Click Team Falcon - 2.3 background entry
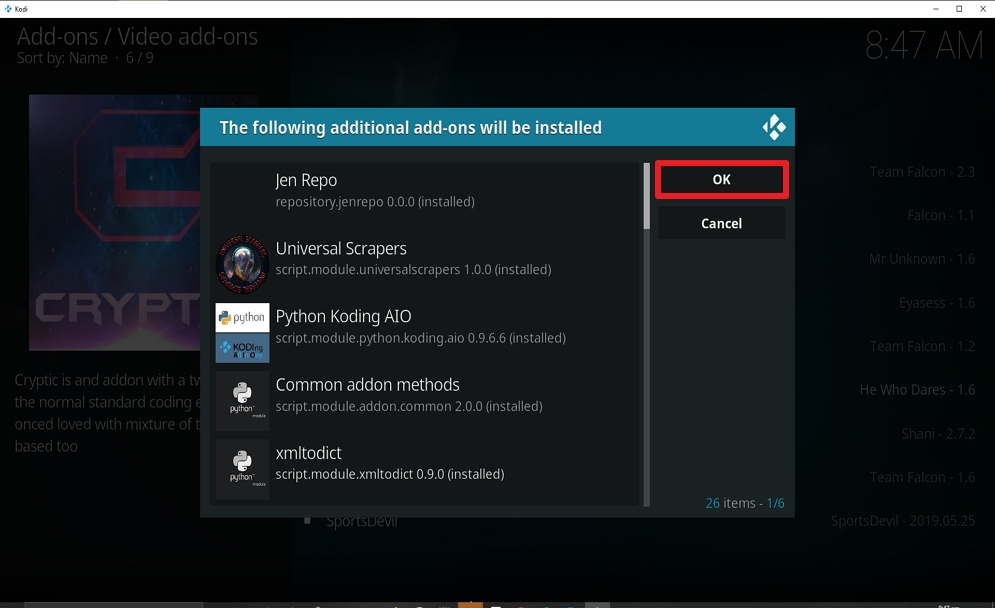This screenshot has width=995, height=608. pos(922,172)
